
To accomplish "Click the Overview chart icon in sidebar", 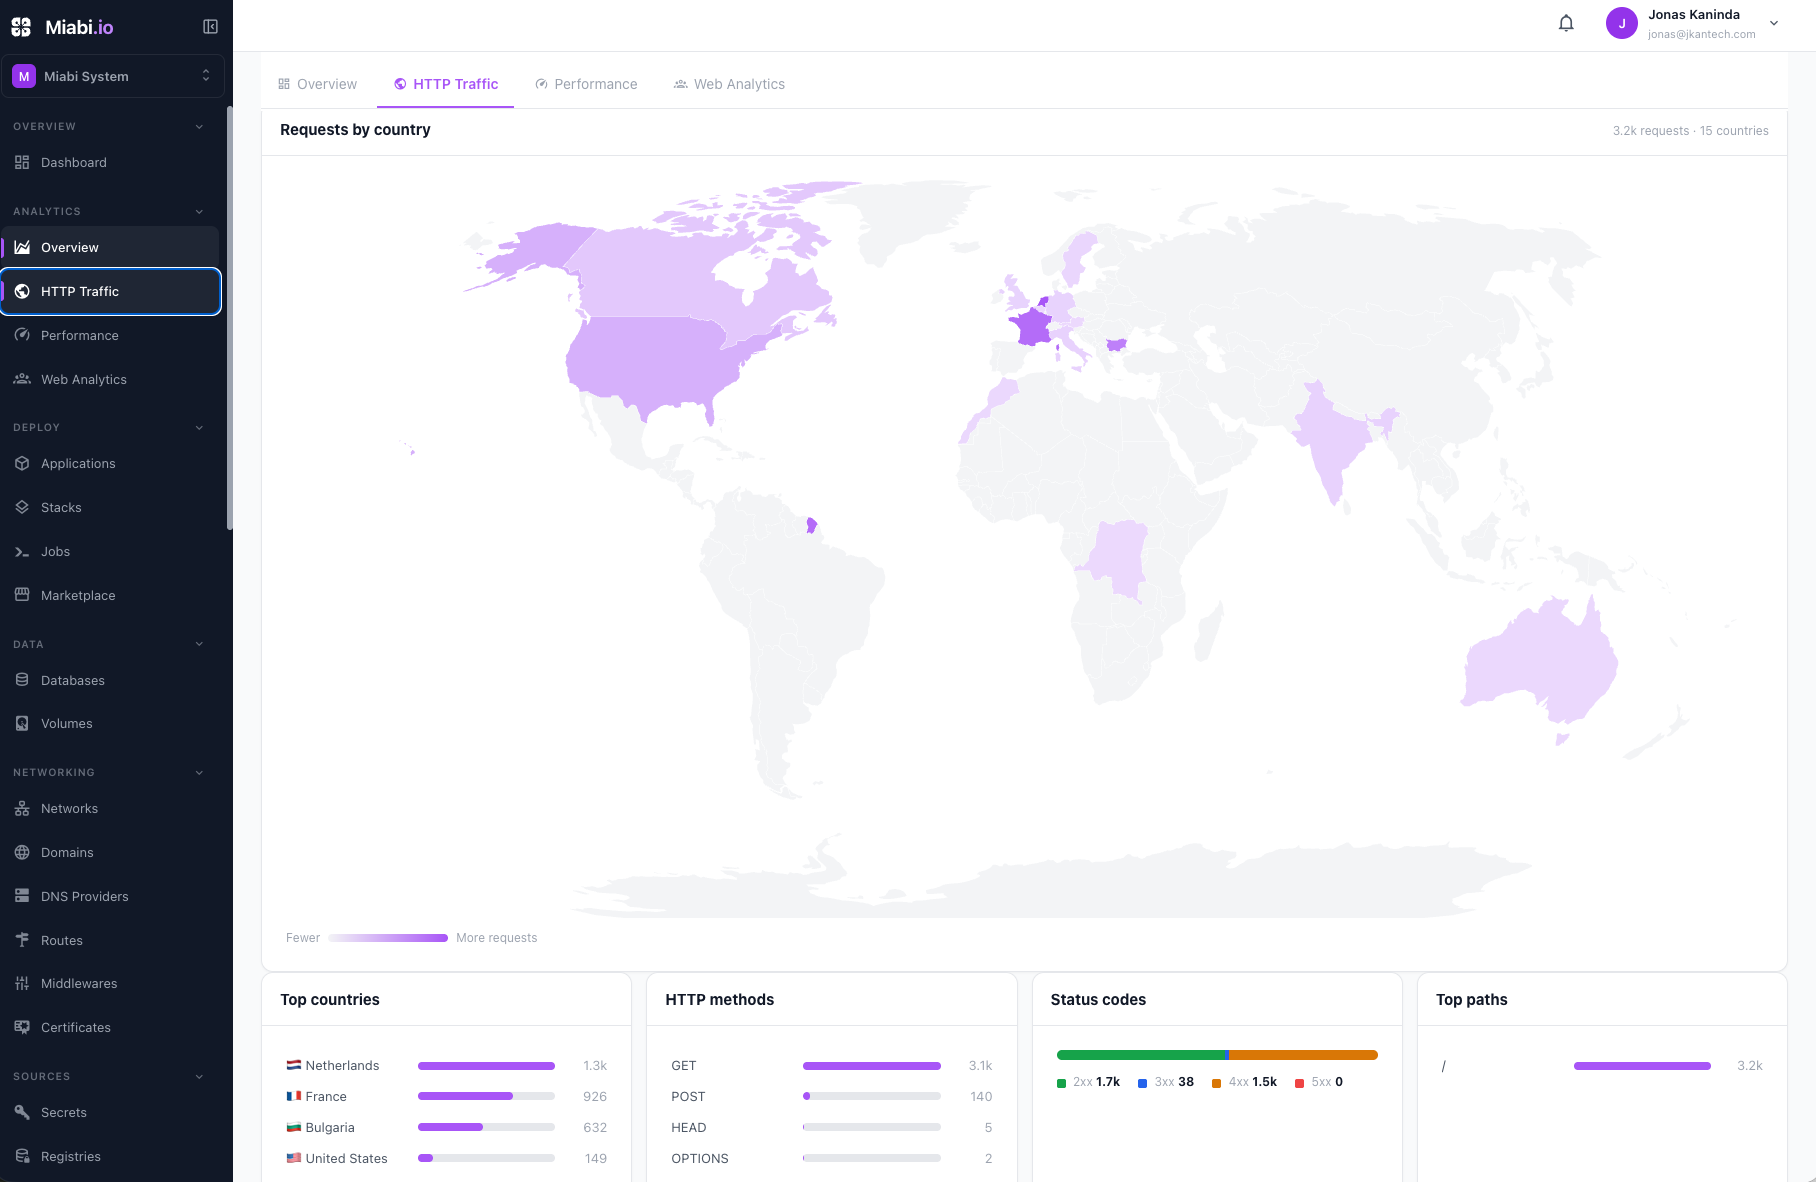I will coord(22,247).
